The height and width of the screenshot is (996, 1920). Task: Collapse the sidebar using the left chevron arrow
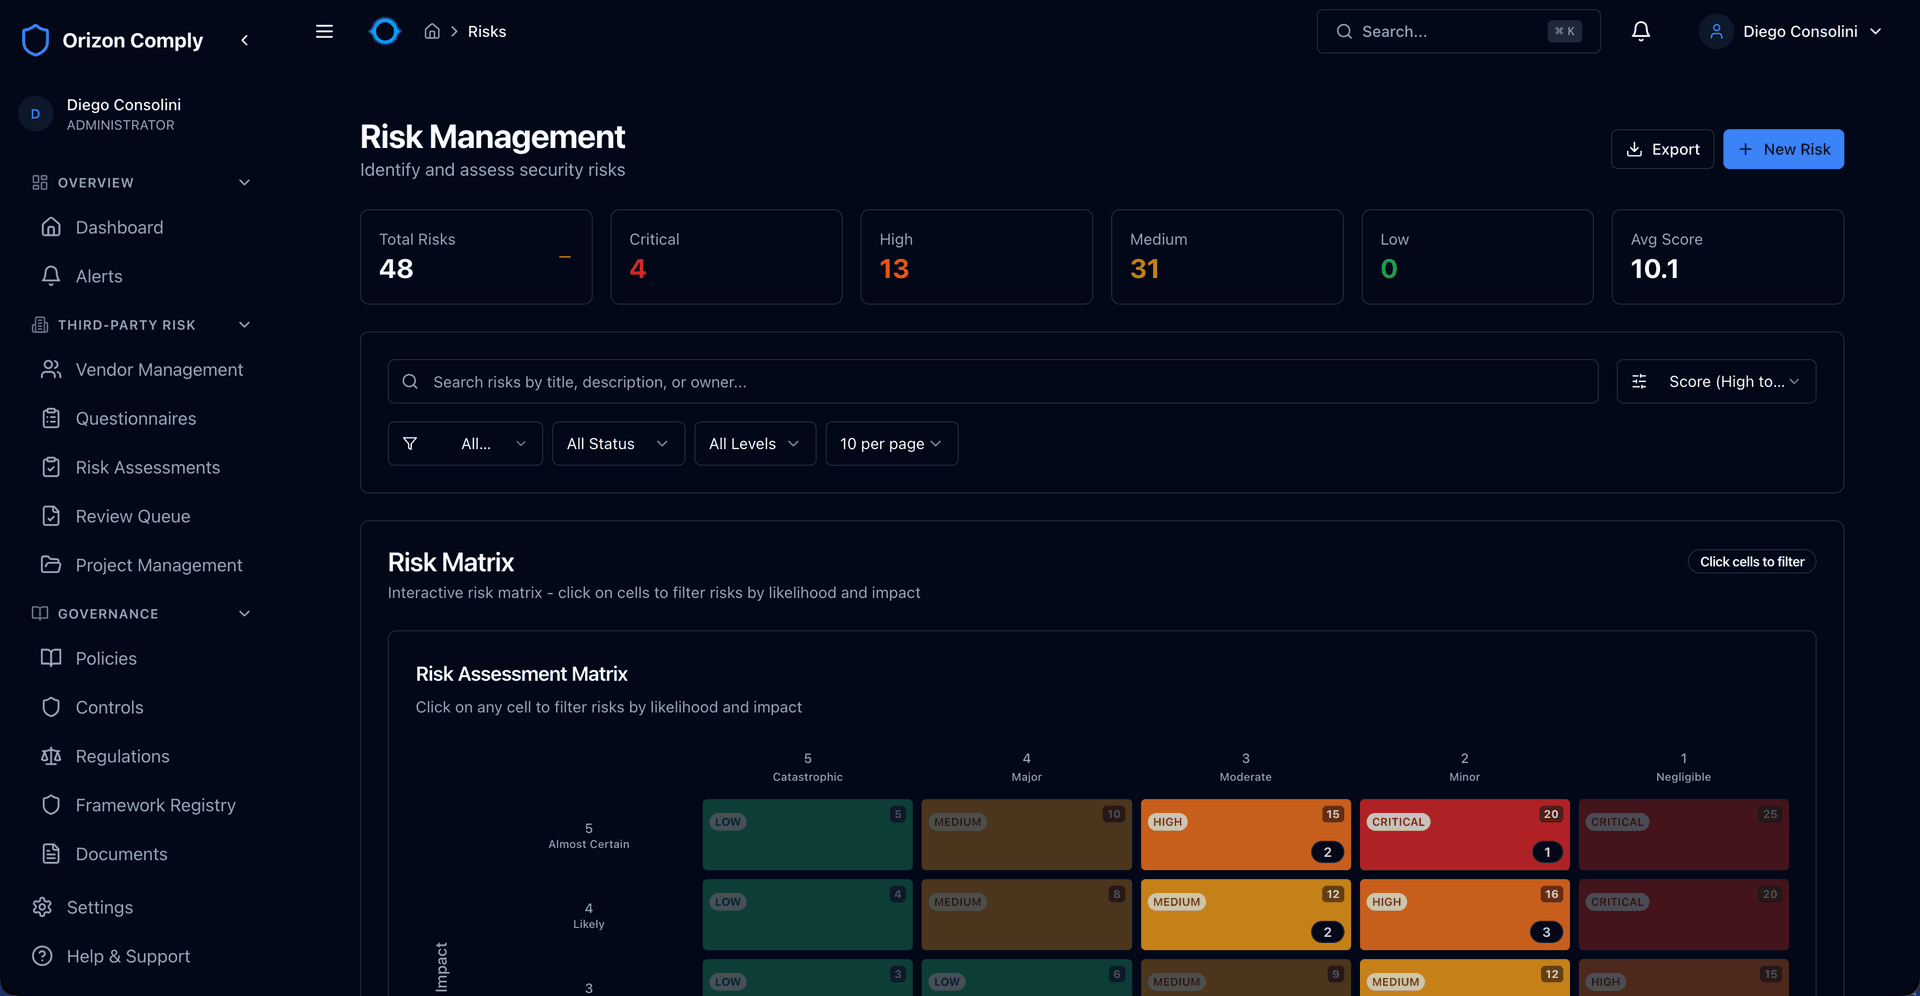click(x=245, y=40)
